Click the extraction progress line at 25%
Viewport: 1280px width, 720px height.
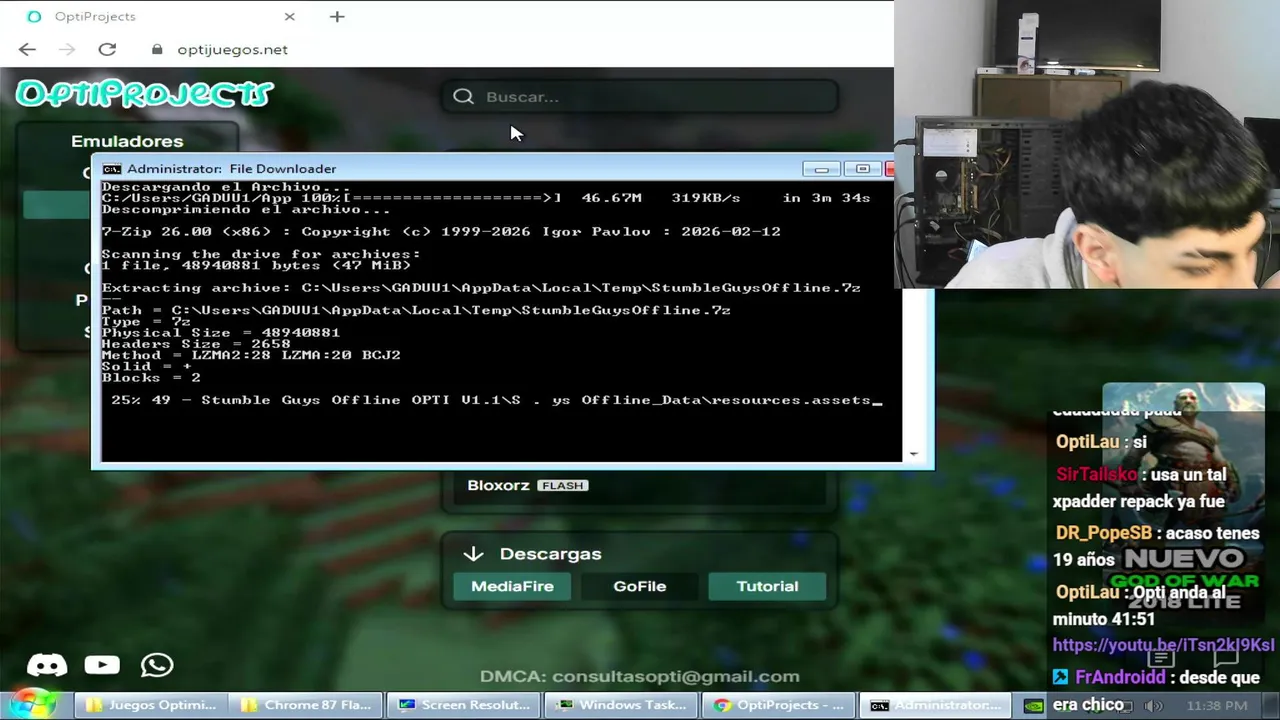(x=492, y=400)
